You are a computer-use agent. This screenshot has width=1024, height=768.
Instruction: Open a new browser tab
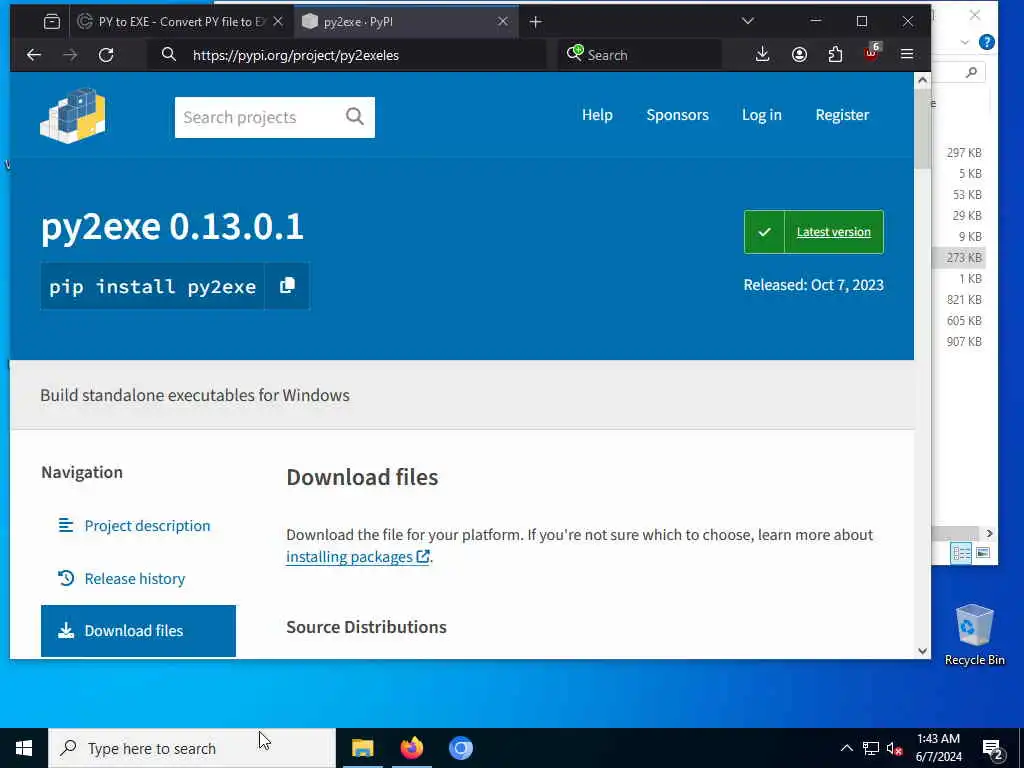coord(536,22)
